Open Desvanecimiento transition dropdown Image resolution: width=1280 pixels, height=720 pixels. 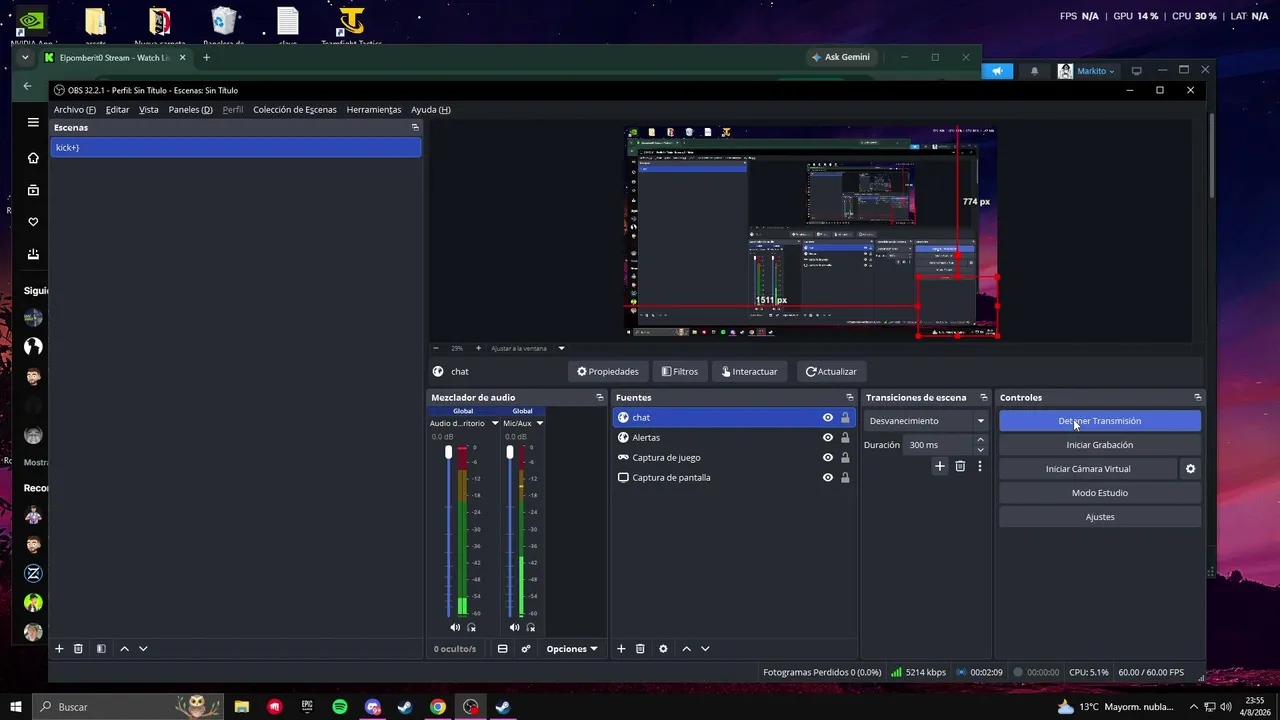tap(927, 421)
